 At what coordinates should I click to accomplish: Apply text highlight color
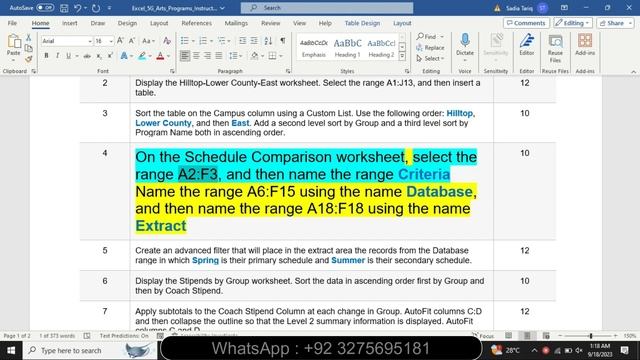pyautogui.click(x=142, y=56)
